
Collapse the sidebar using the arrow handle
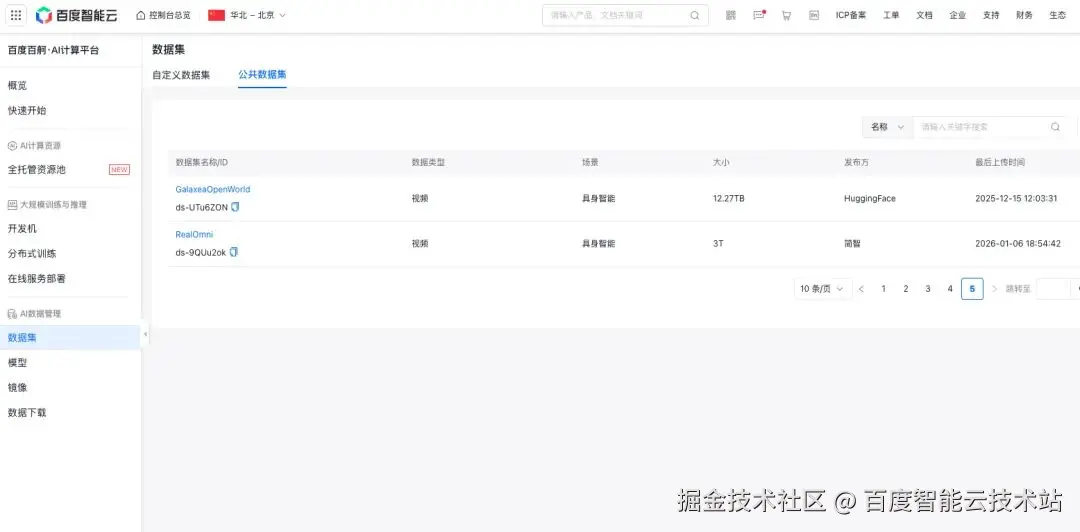145,334
